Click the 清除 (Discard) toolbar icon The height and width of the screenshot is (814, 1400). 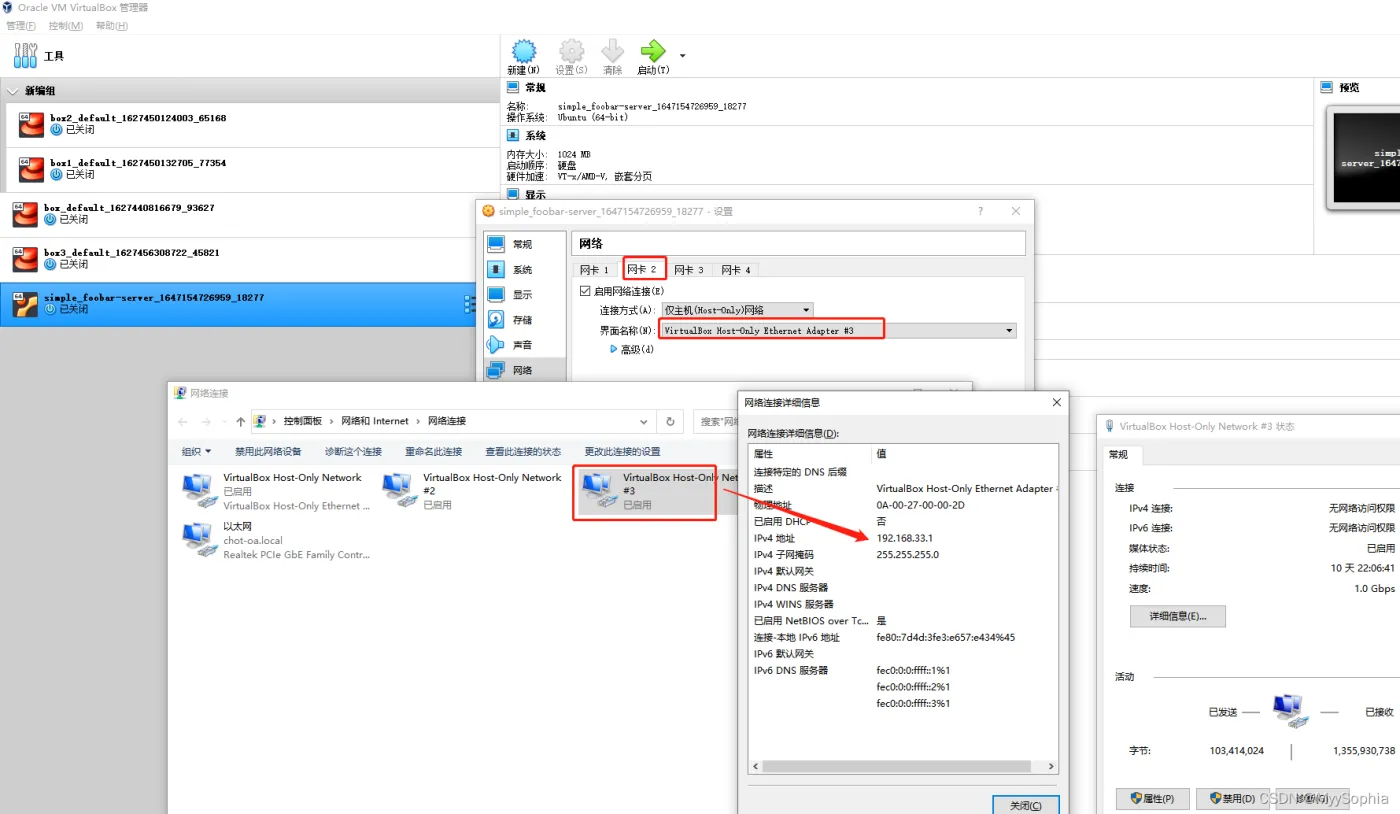point(613,57)
